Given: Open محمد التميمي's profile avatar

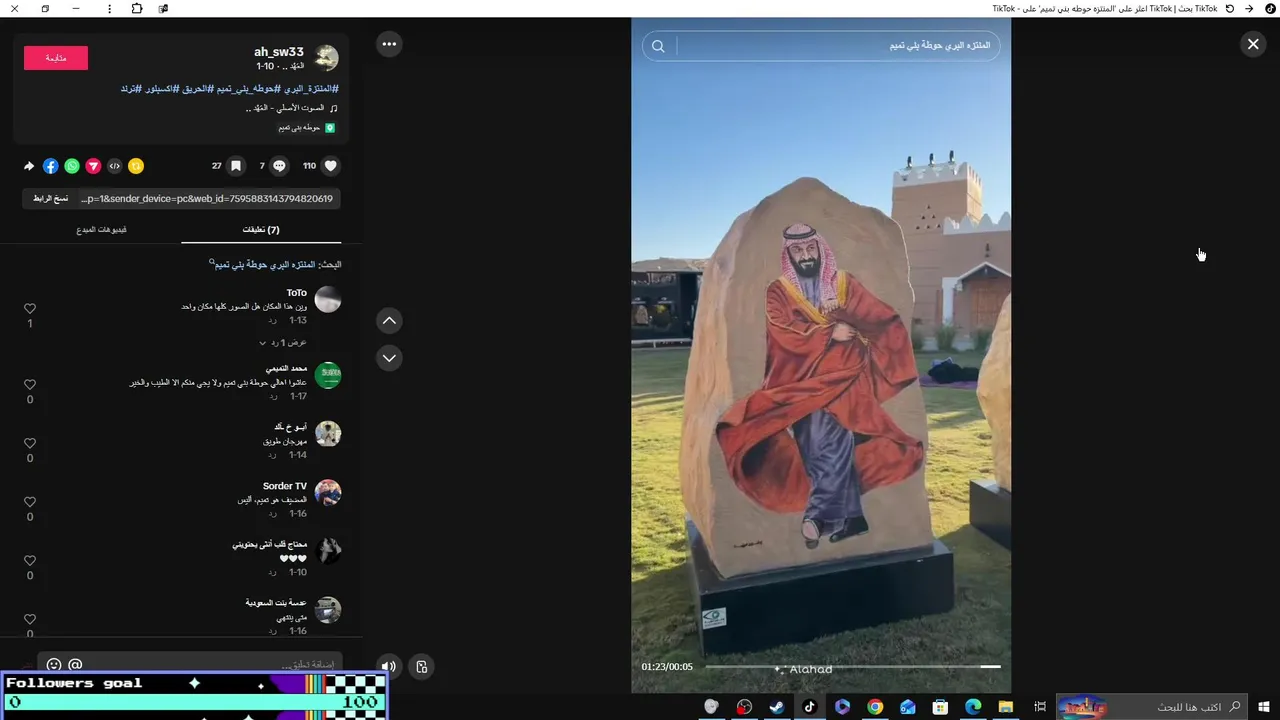Looking at the screenshot, I should pos(328,375).
